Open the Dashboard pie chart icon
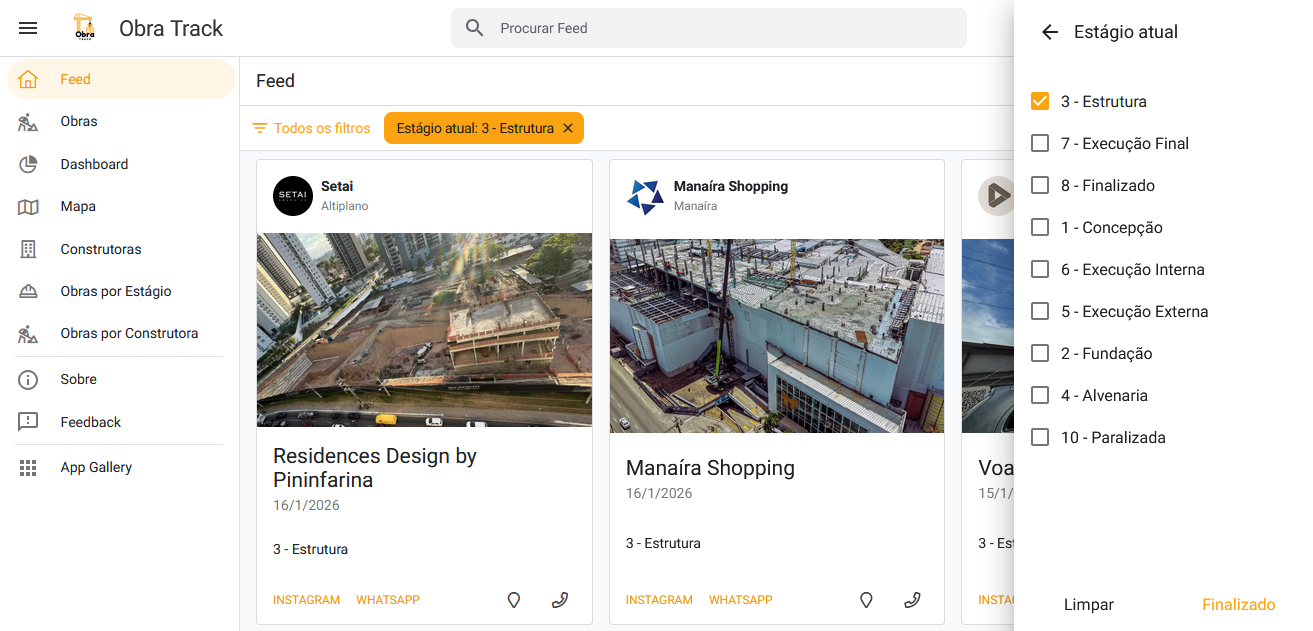This screenshot has height=631, width=1313. point(28,164)
